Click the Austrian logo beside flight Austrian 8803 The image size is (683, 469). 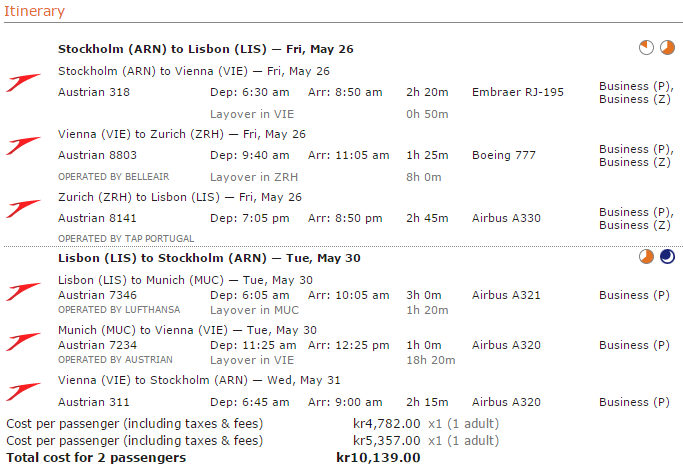pos(23,145)
